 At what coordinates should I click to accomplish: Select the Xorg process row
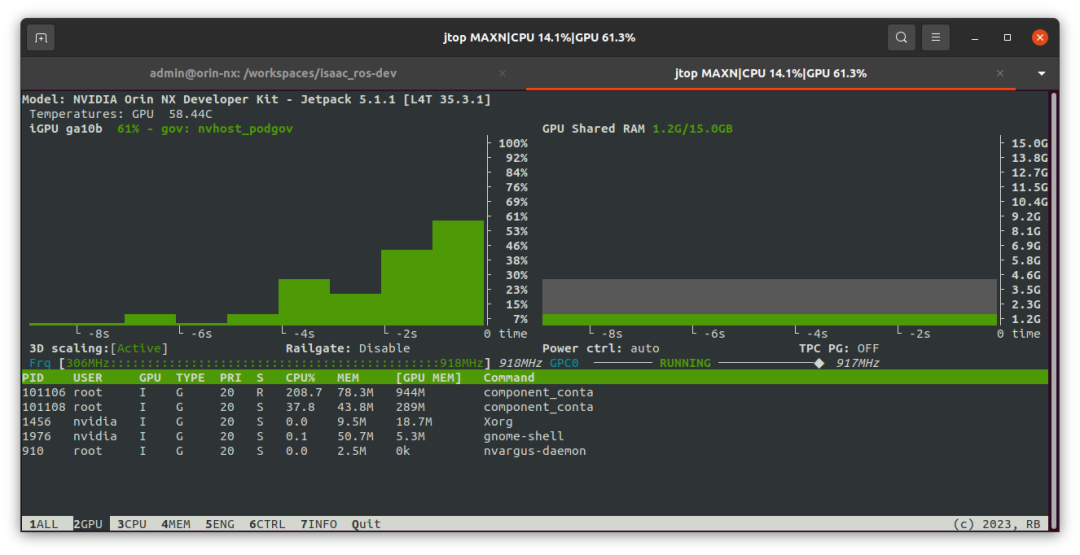click(300, 422)
